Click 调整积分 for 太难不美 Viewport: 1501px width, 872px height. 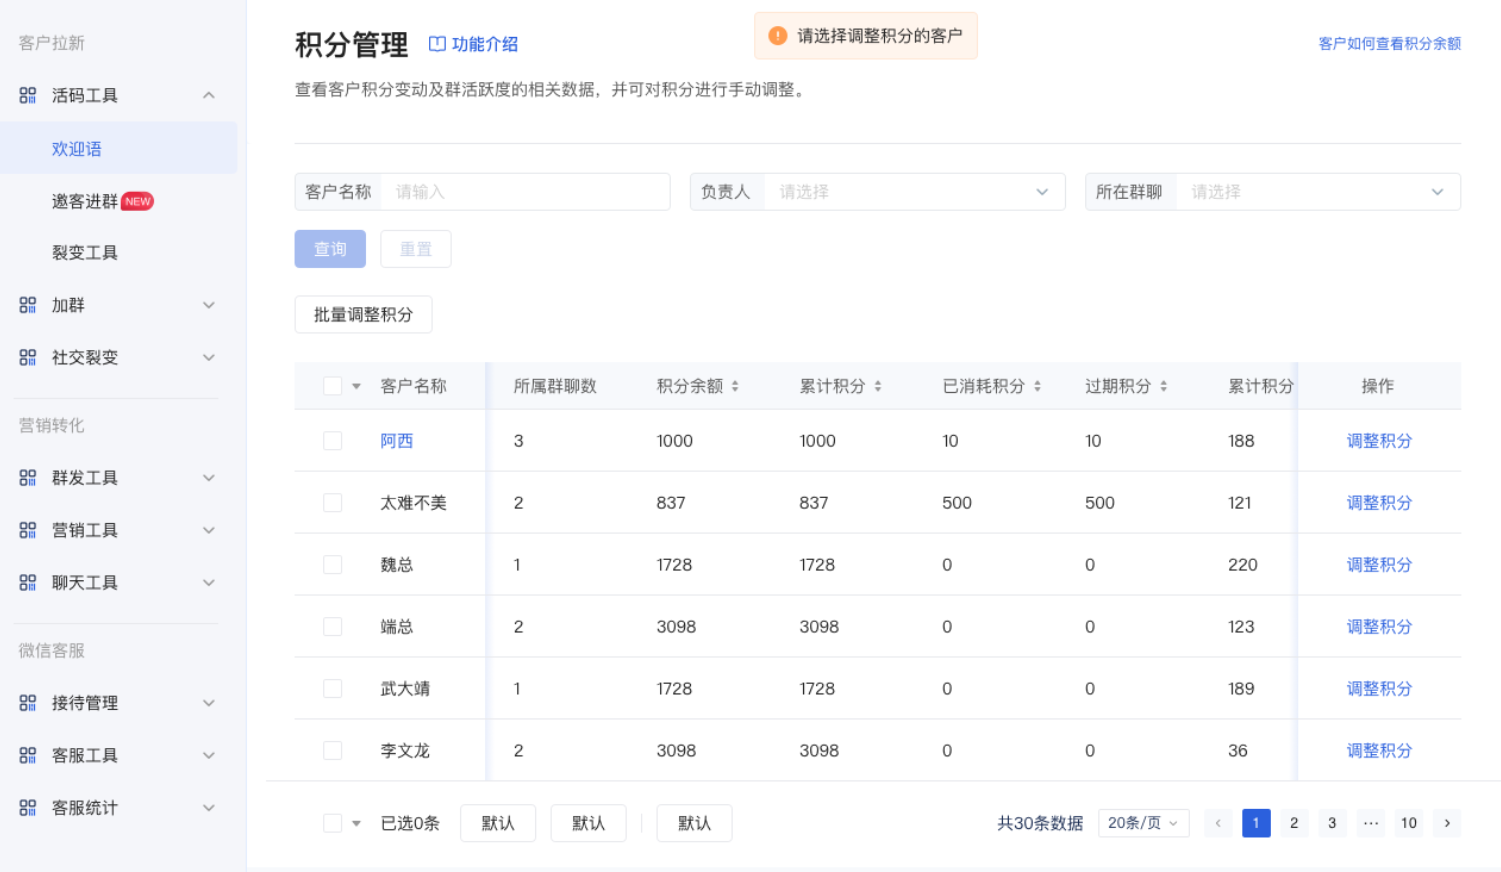click(x=1379, y=503)
